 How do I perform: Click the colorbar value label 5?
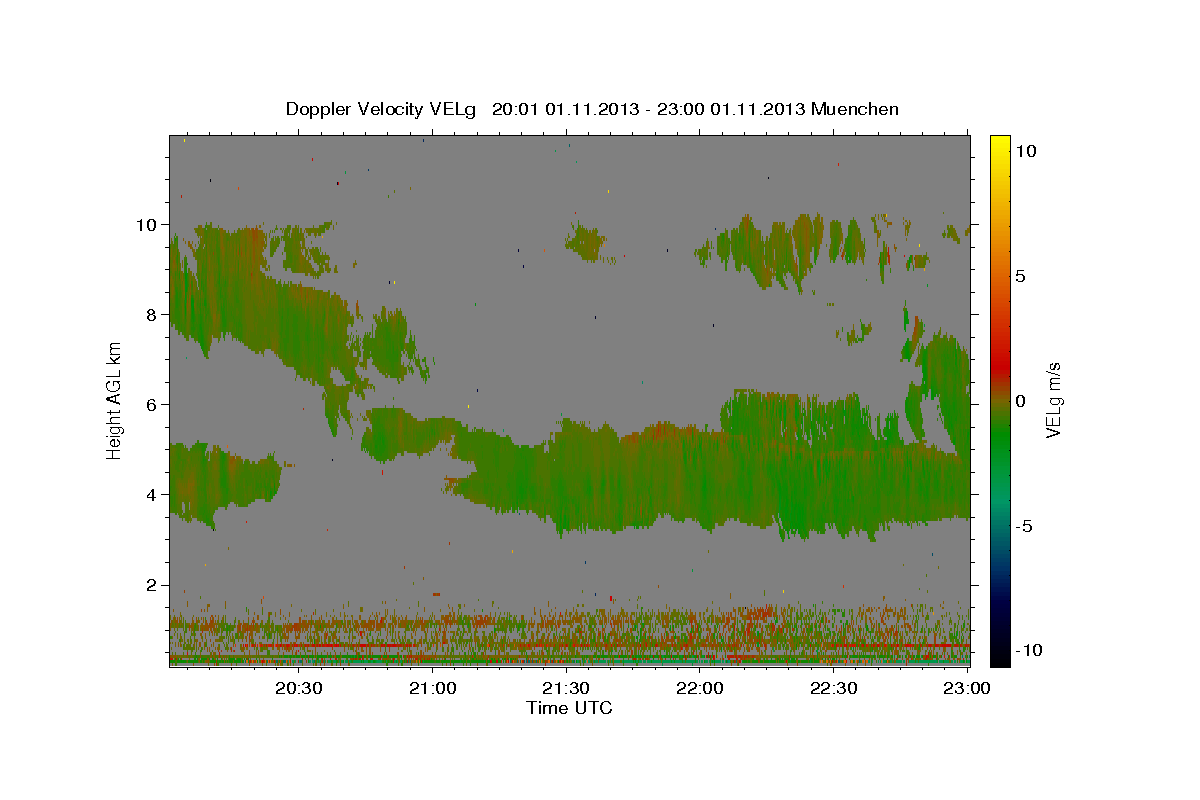click(x=1020, y=276)
